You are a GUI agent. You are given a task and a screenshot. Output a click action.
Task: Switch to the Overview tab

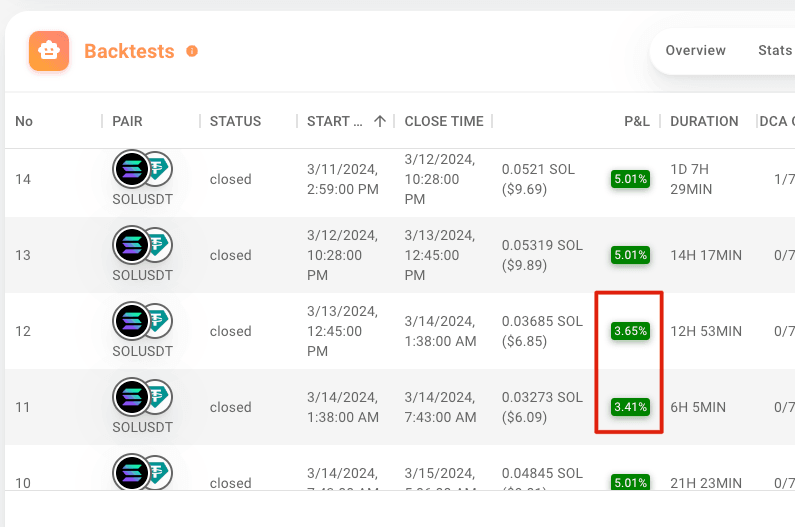pyautogui.click(x=695, y=50)
